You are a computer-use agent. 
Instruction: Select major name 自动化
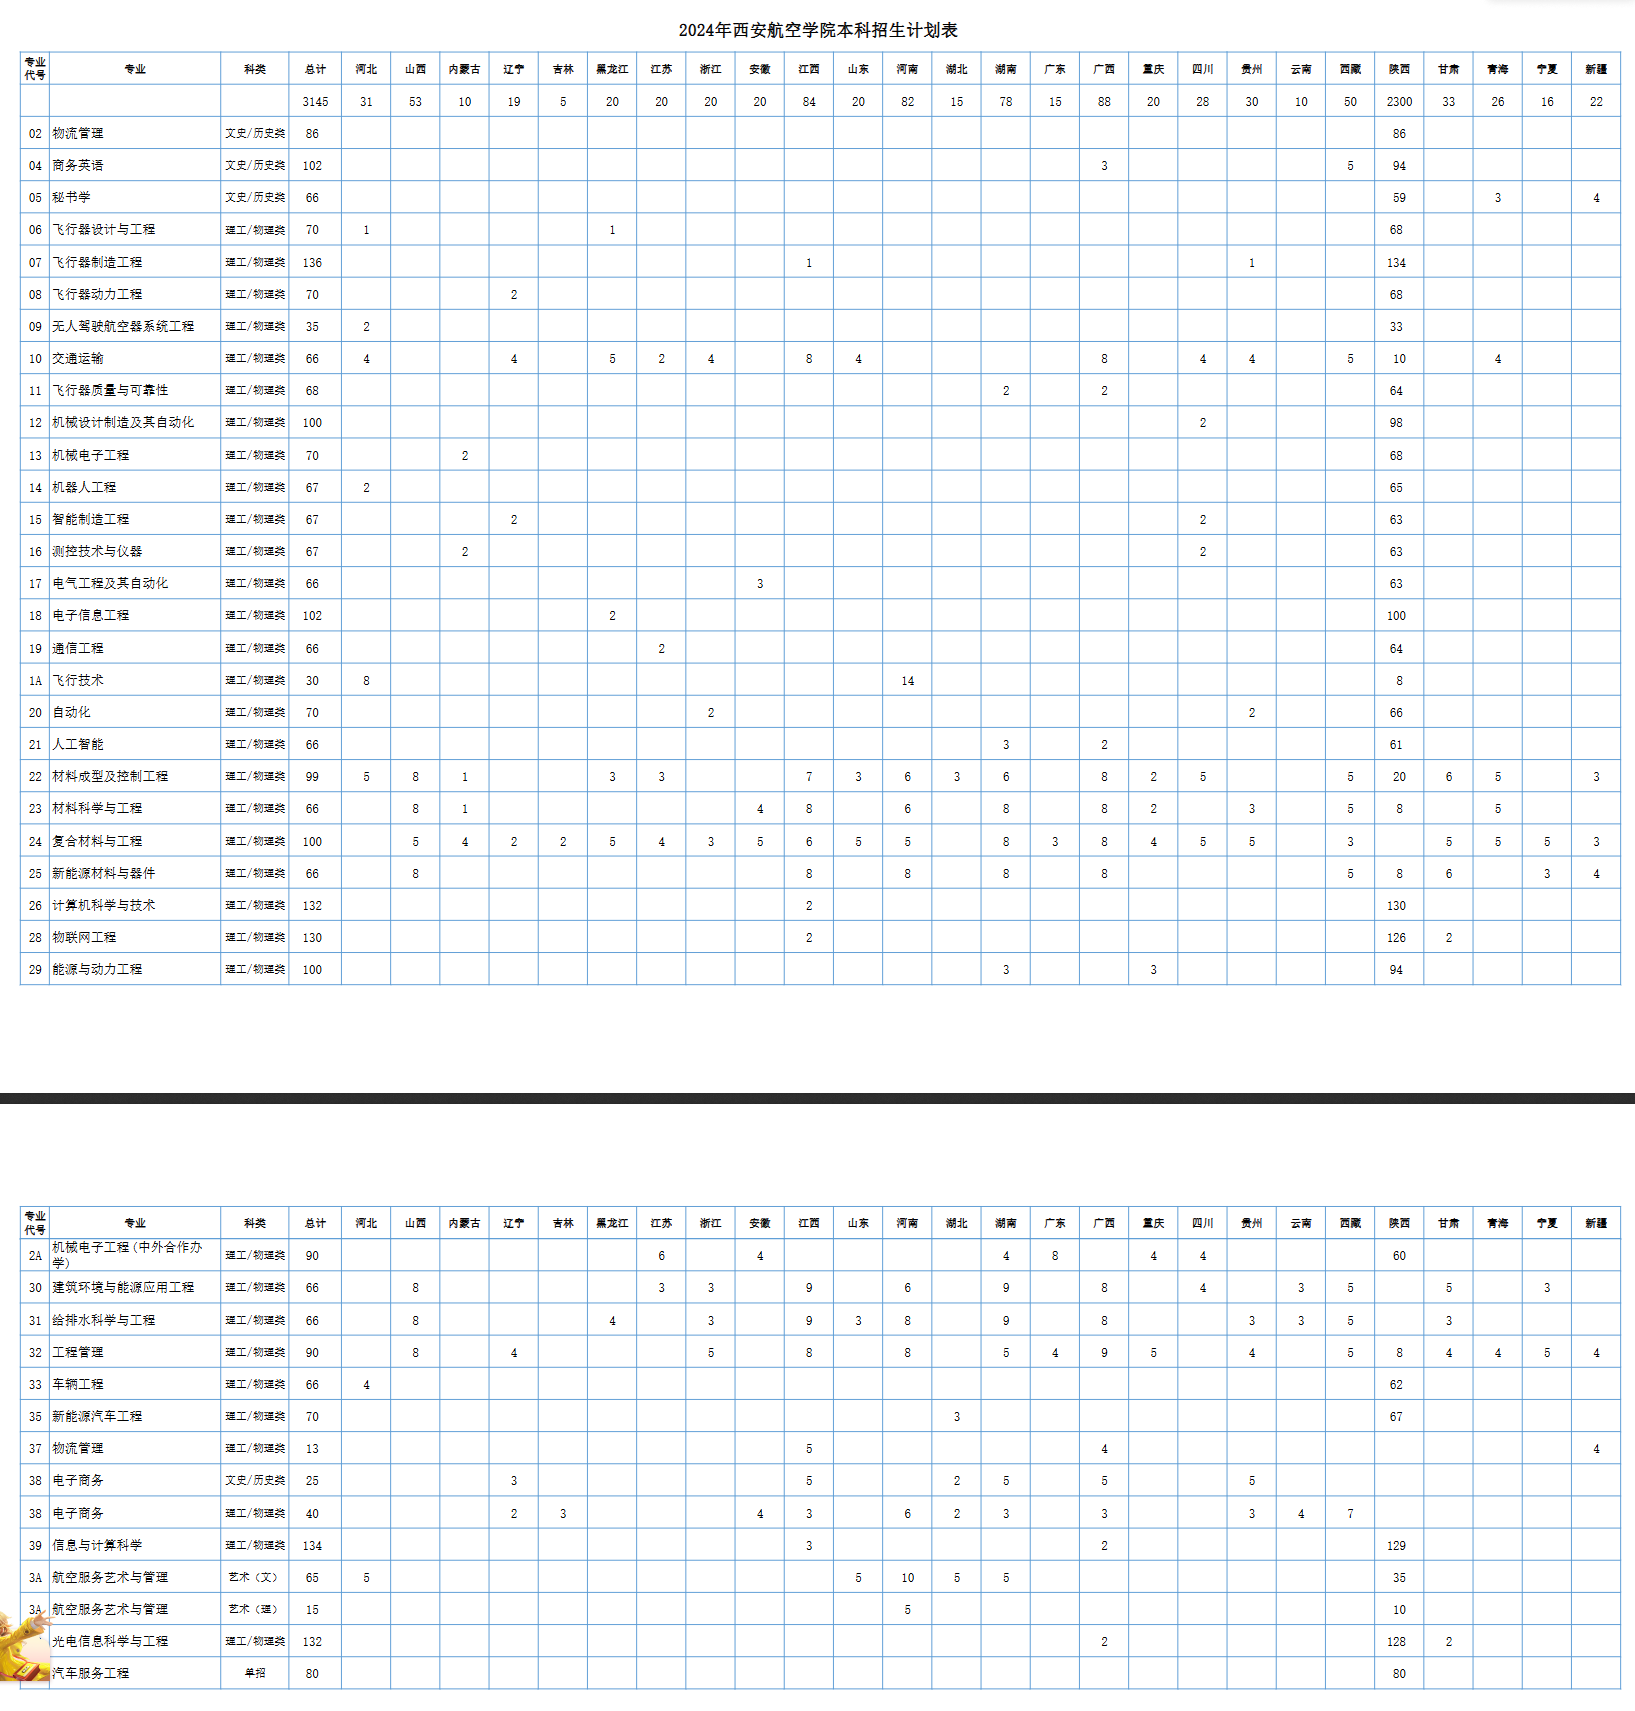[x=71, y=713]
